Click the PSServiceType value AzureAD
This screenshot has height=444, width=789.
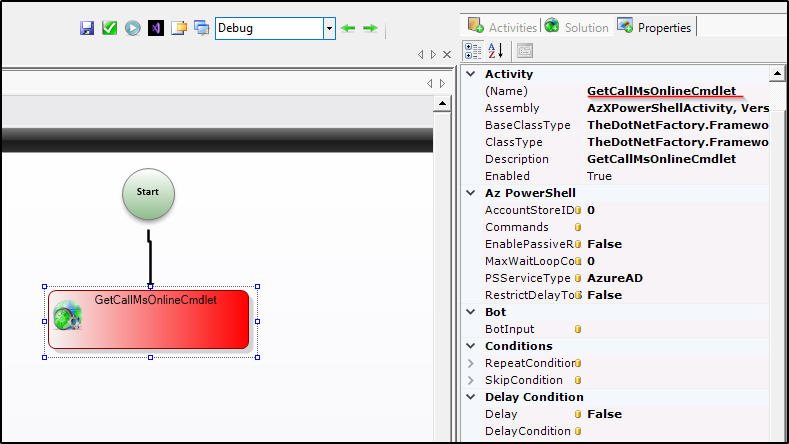[x=615, y=278]
